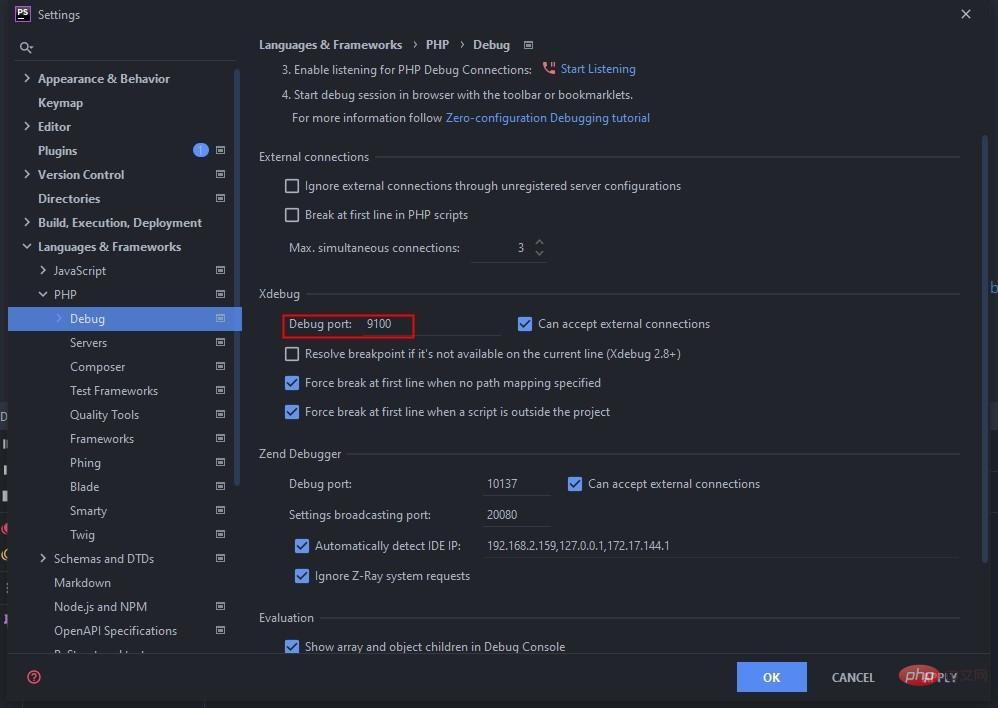The width and height of the screenshot is (998, 708).
Task: Toggle Automatically detect IDE IP checkbox
Action: pyautogui.click(x=302, y=546)
